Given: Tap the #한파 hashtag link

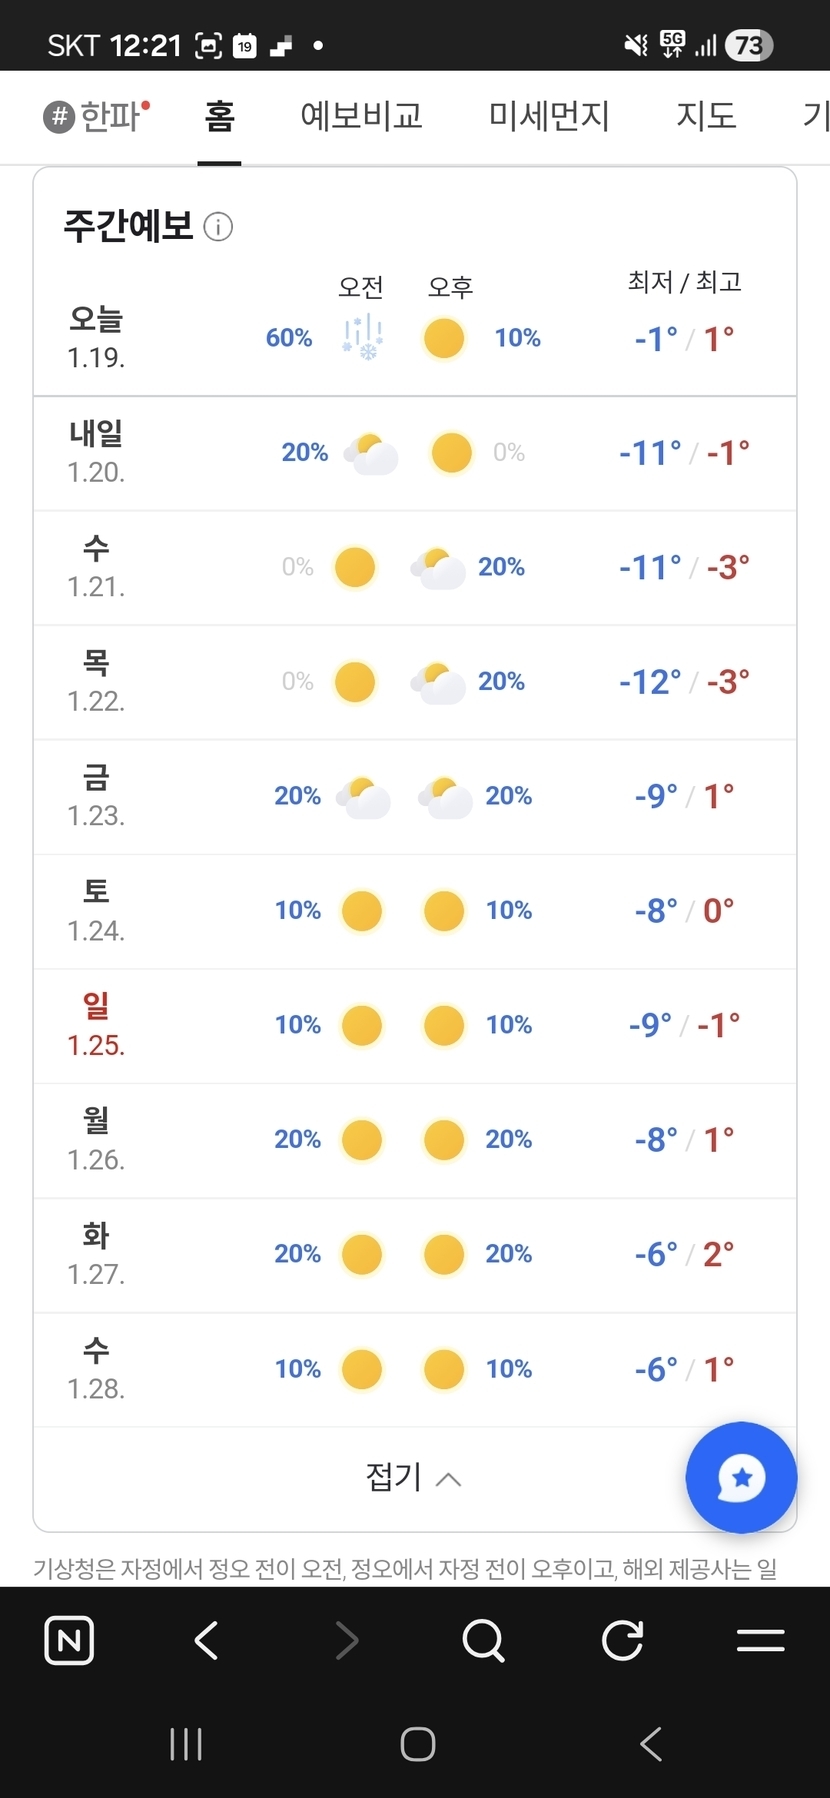Looking at the screenshot, I should pos(97,117).
